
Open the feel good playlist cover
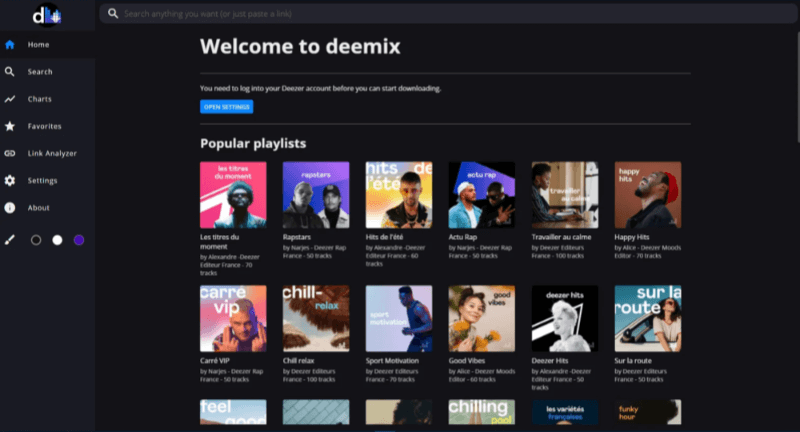233,412
